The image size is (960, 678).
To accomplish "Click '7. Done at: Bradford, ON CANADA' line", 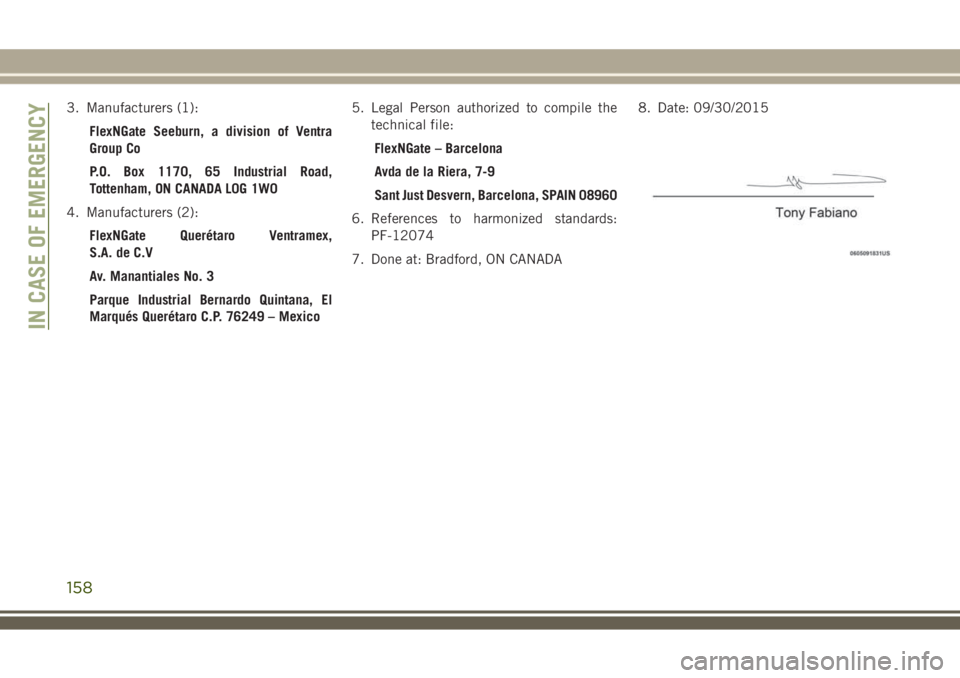I will (457, 260).
